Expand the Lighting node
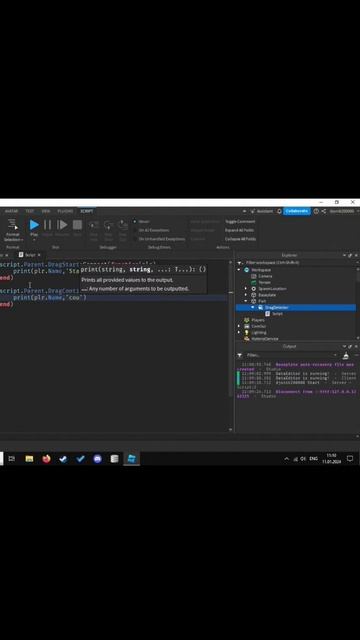 pyautogui.click(x=239, y=332)
